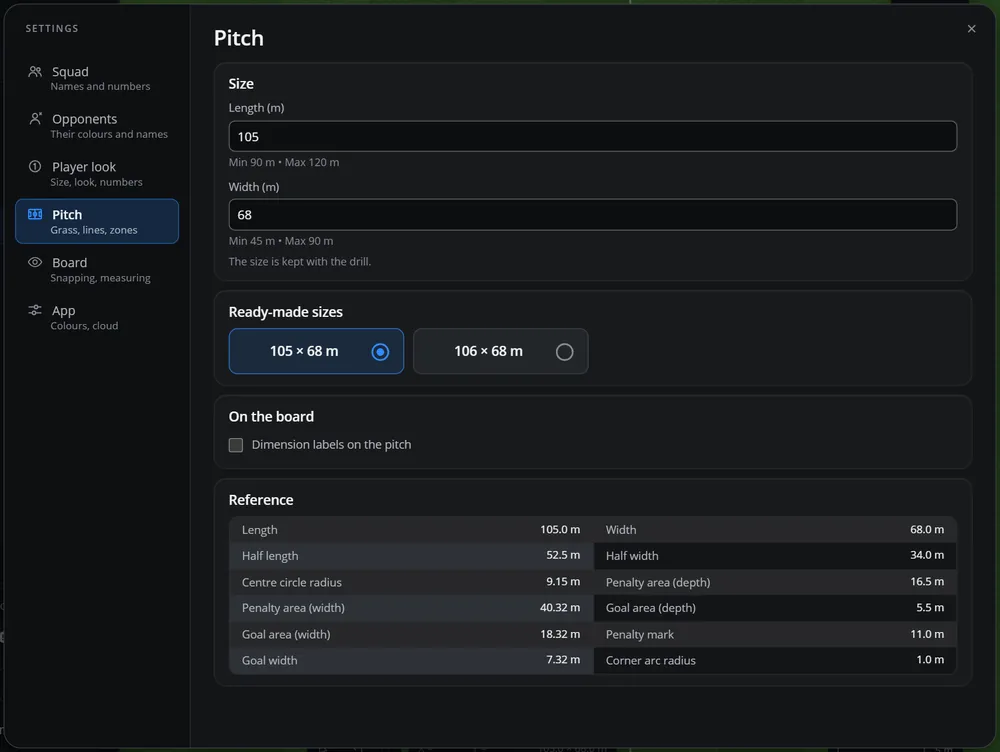
Task: Select the 105 × 68 m radio circle
Action: click(380, 351)
